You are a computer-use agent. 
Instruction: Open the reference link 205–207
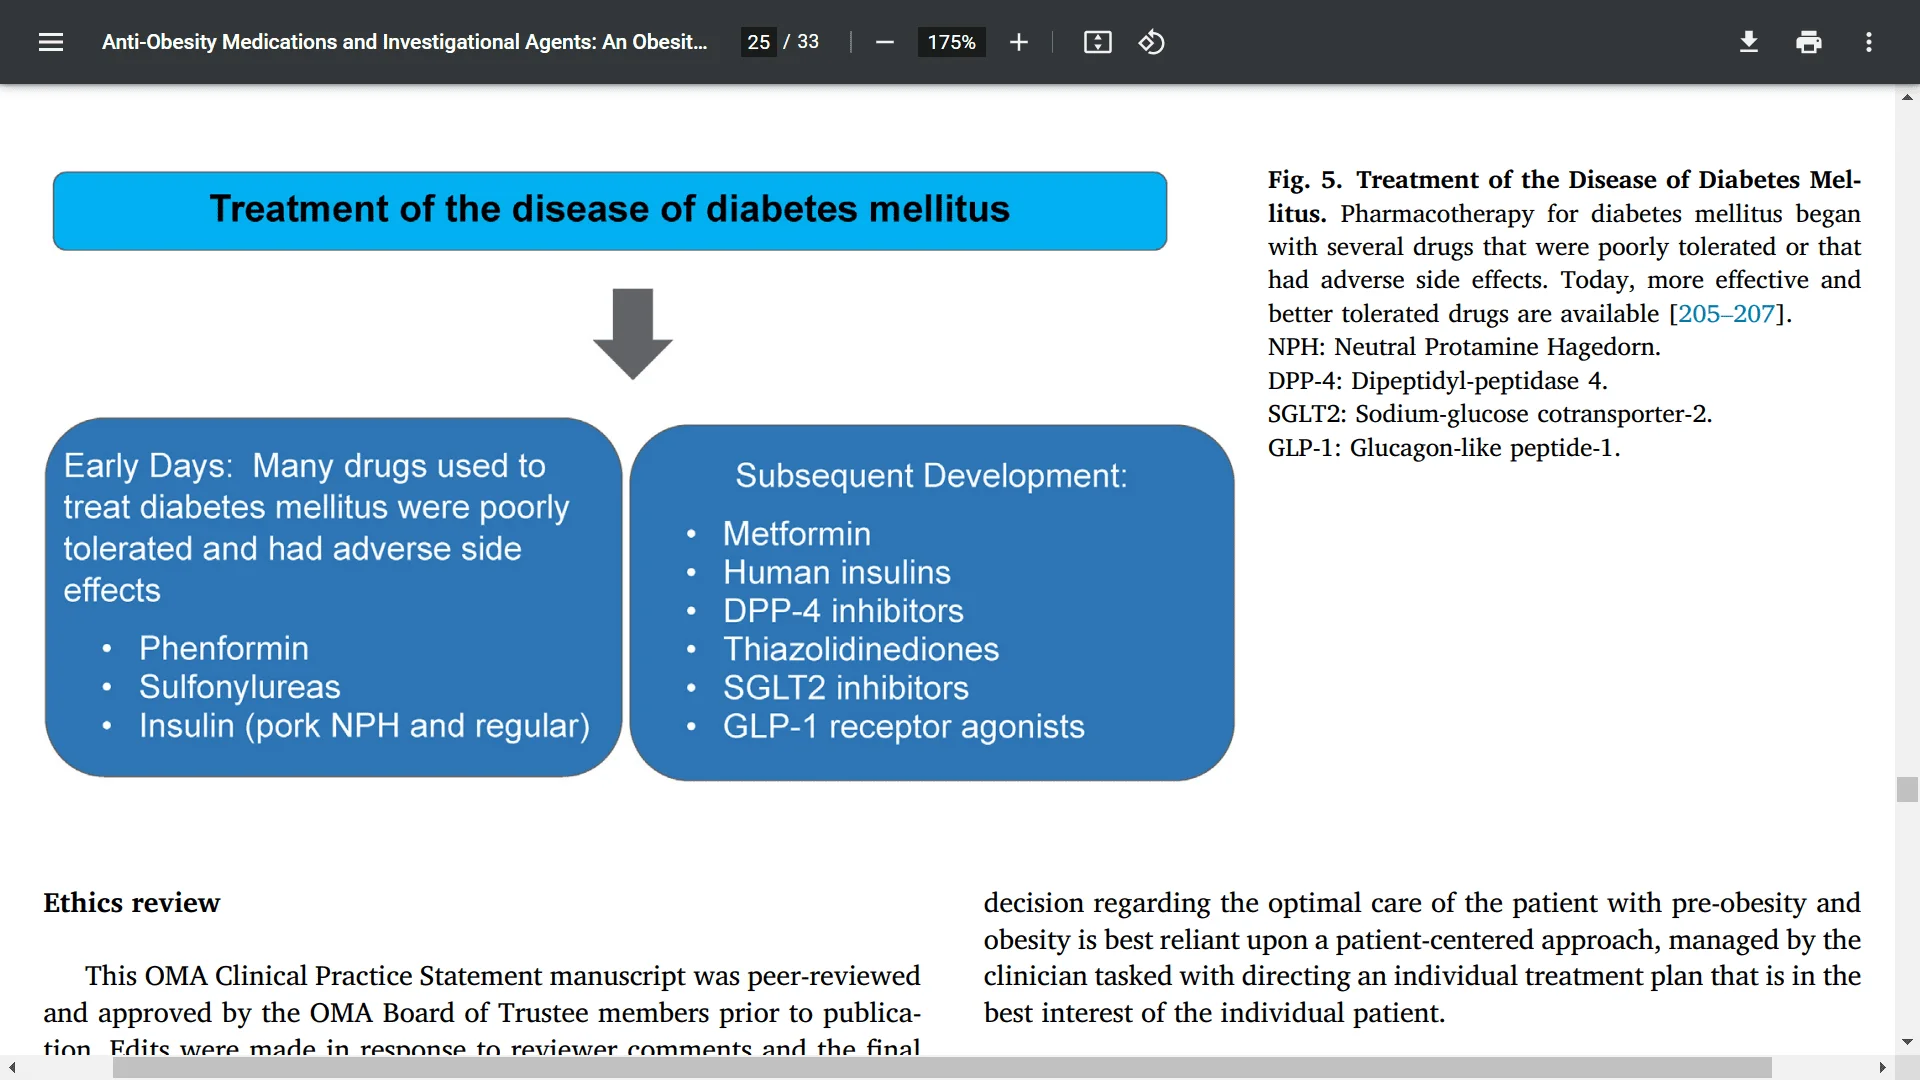(1726, 314)
